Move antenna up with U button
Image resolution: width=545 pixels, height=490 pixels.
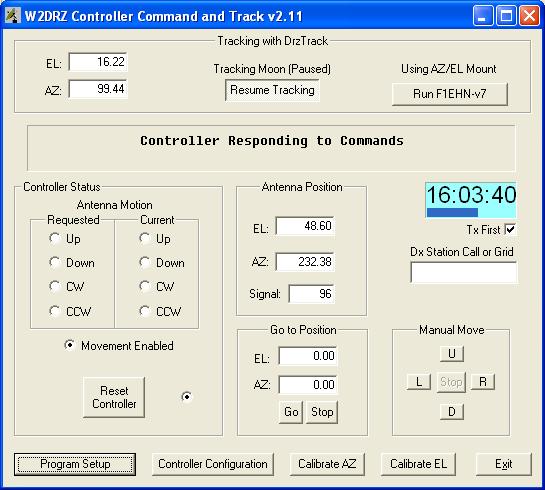coord(452,354)
